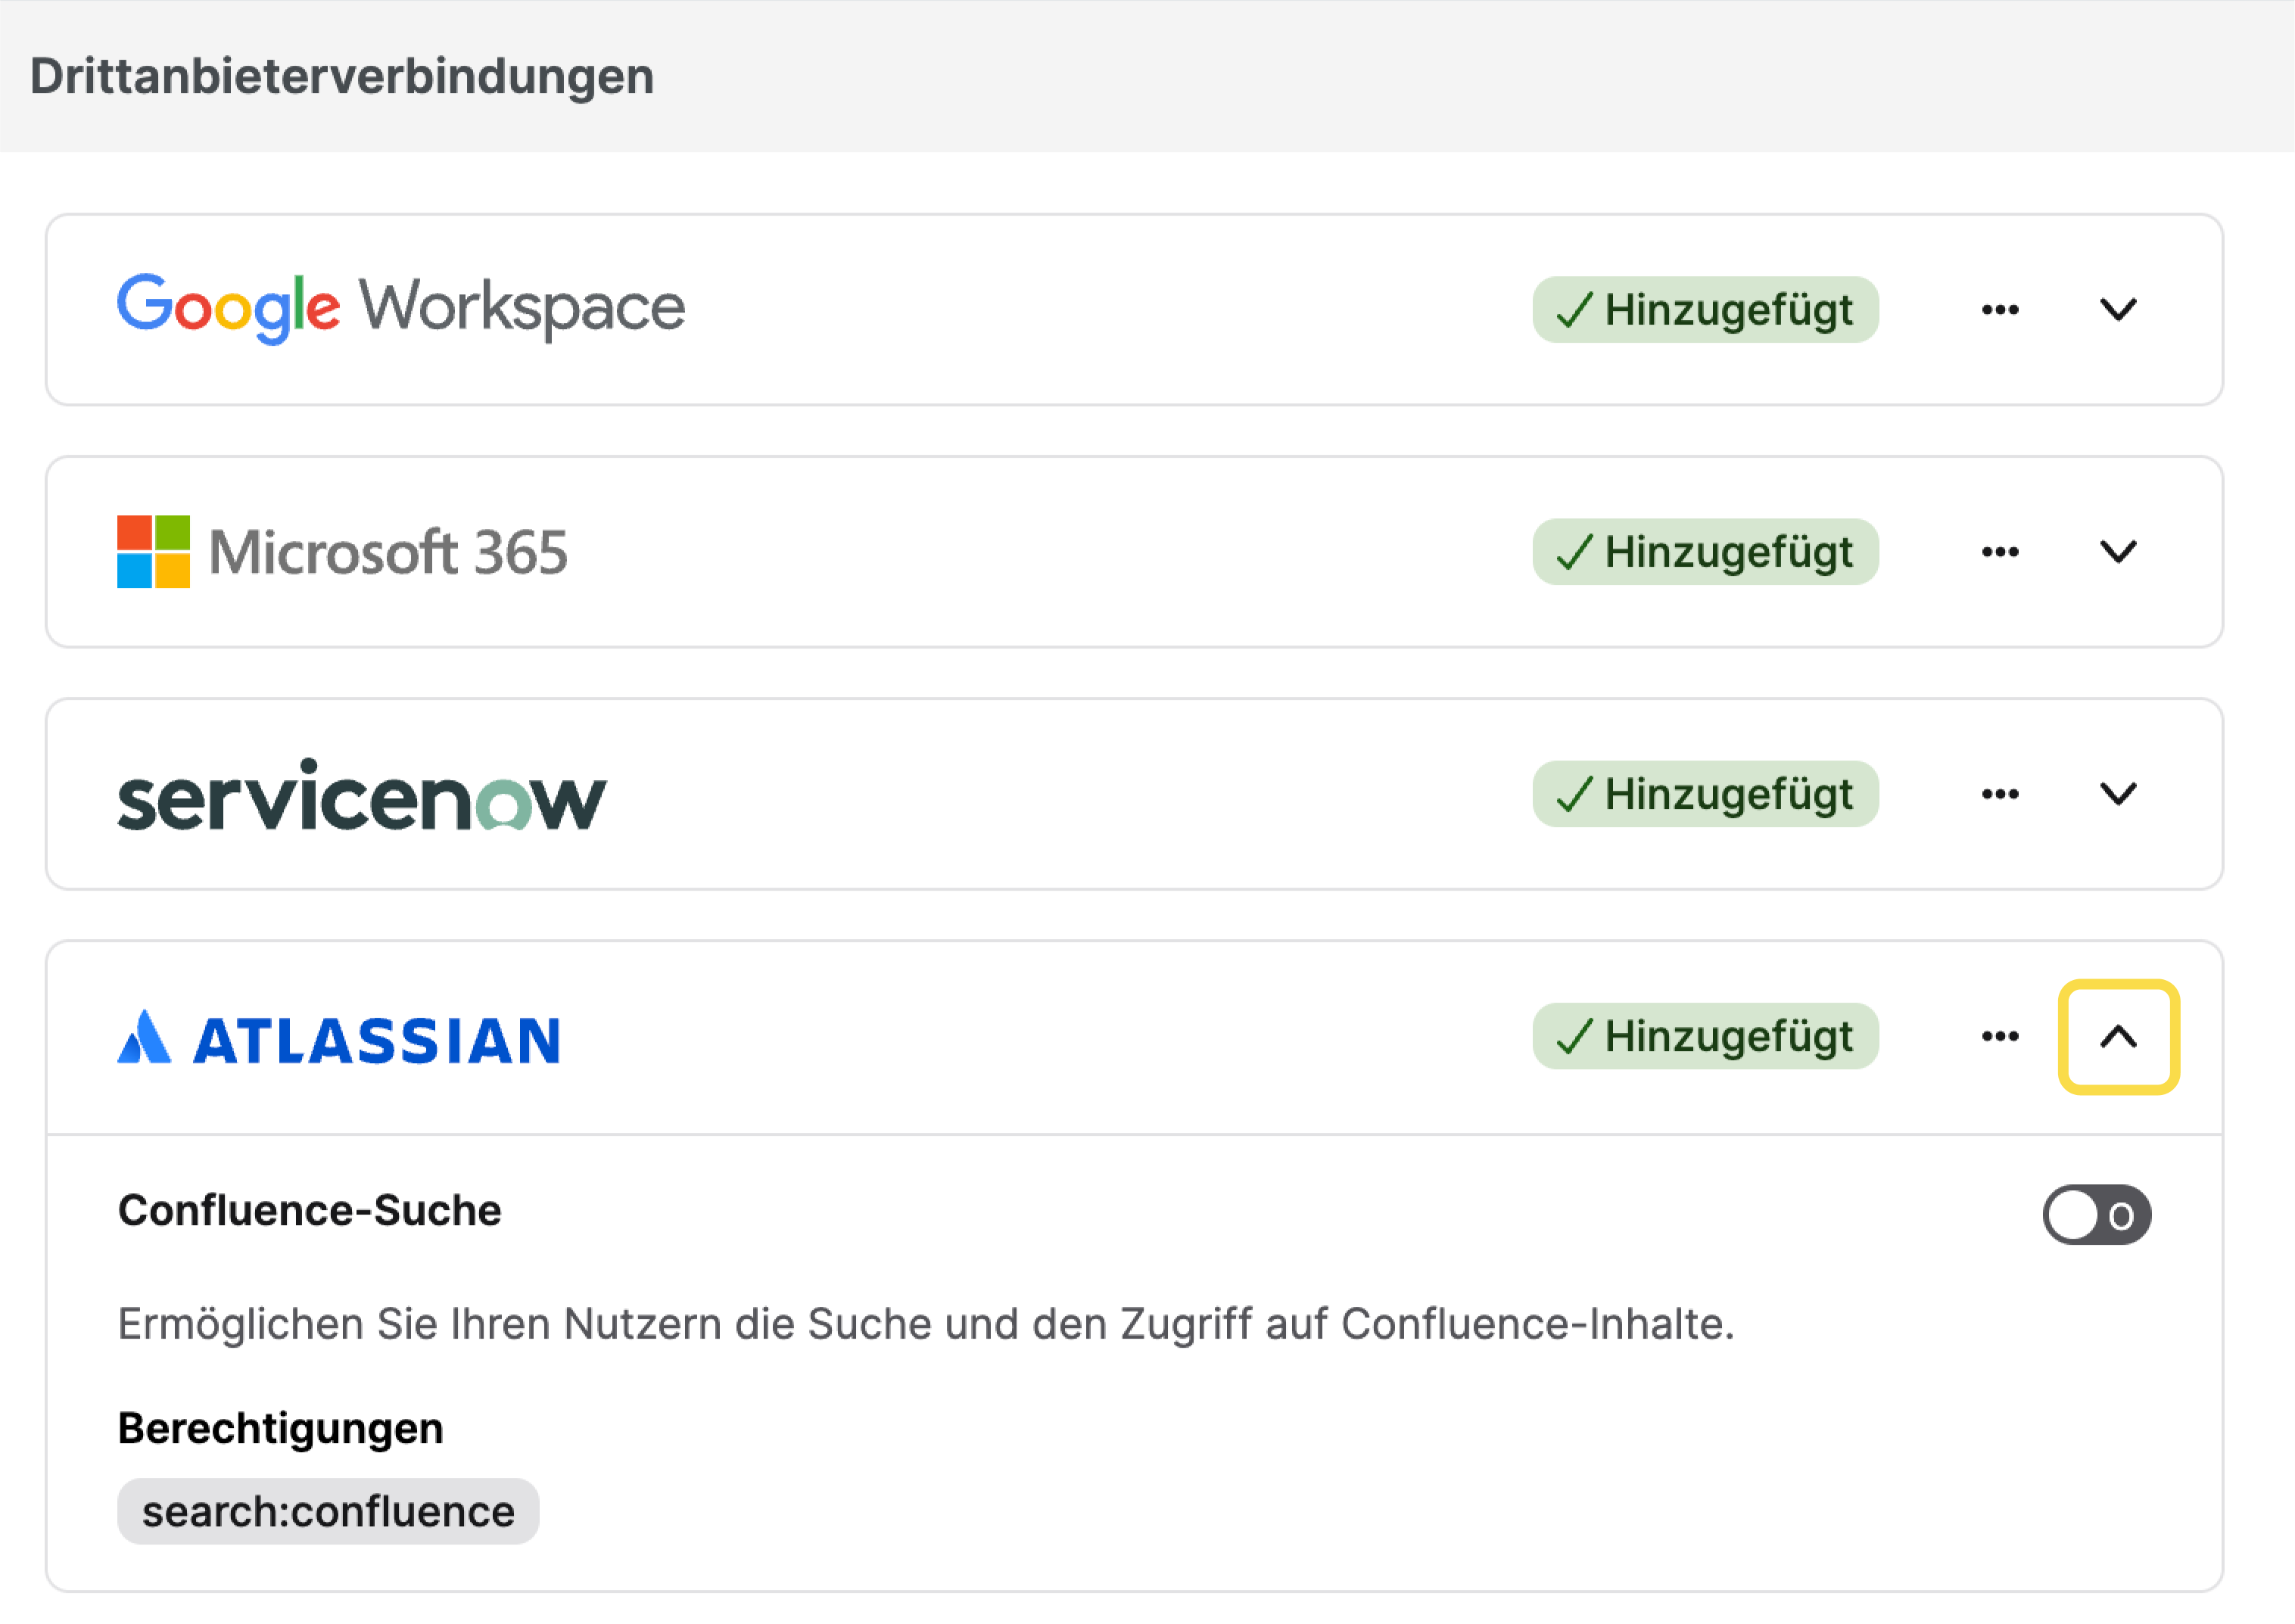This screenshot has width=2295, height=1624.
Task: Click Hinzugefügt badge for Google Workspace
Action: [1705, 310]
